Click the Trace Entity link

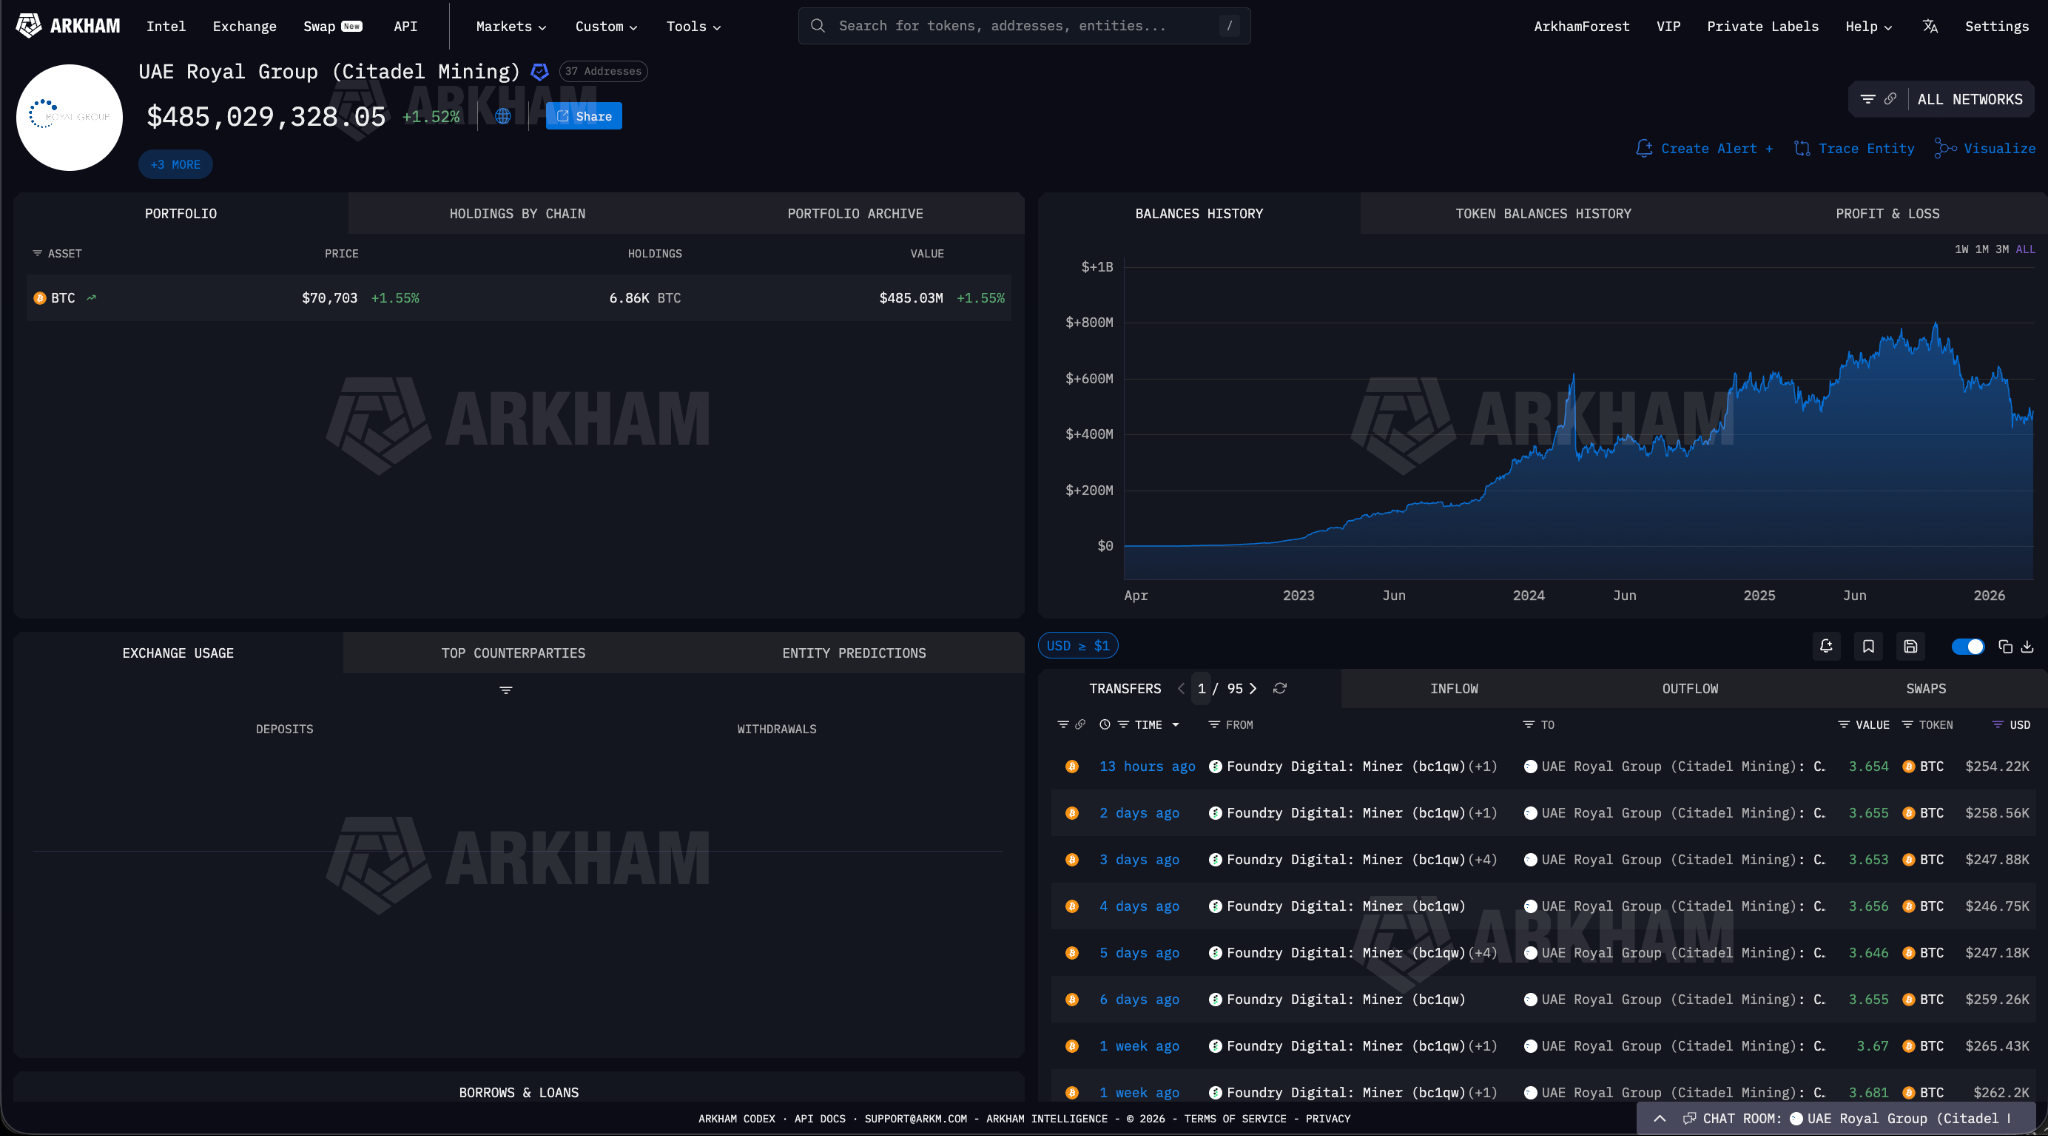coord(1864,148)
